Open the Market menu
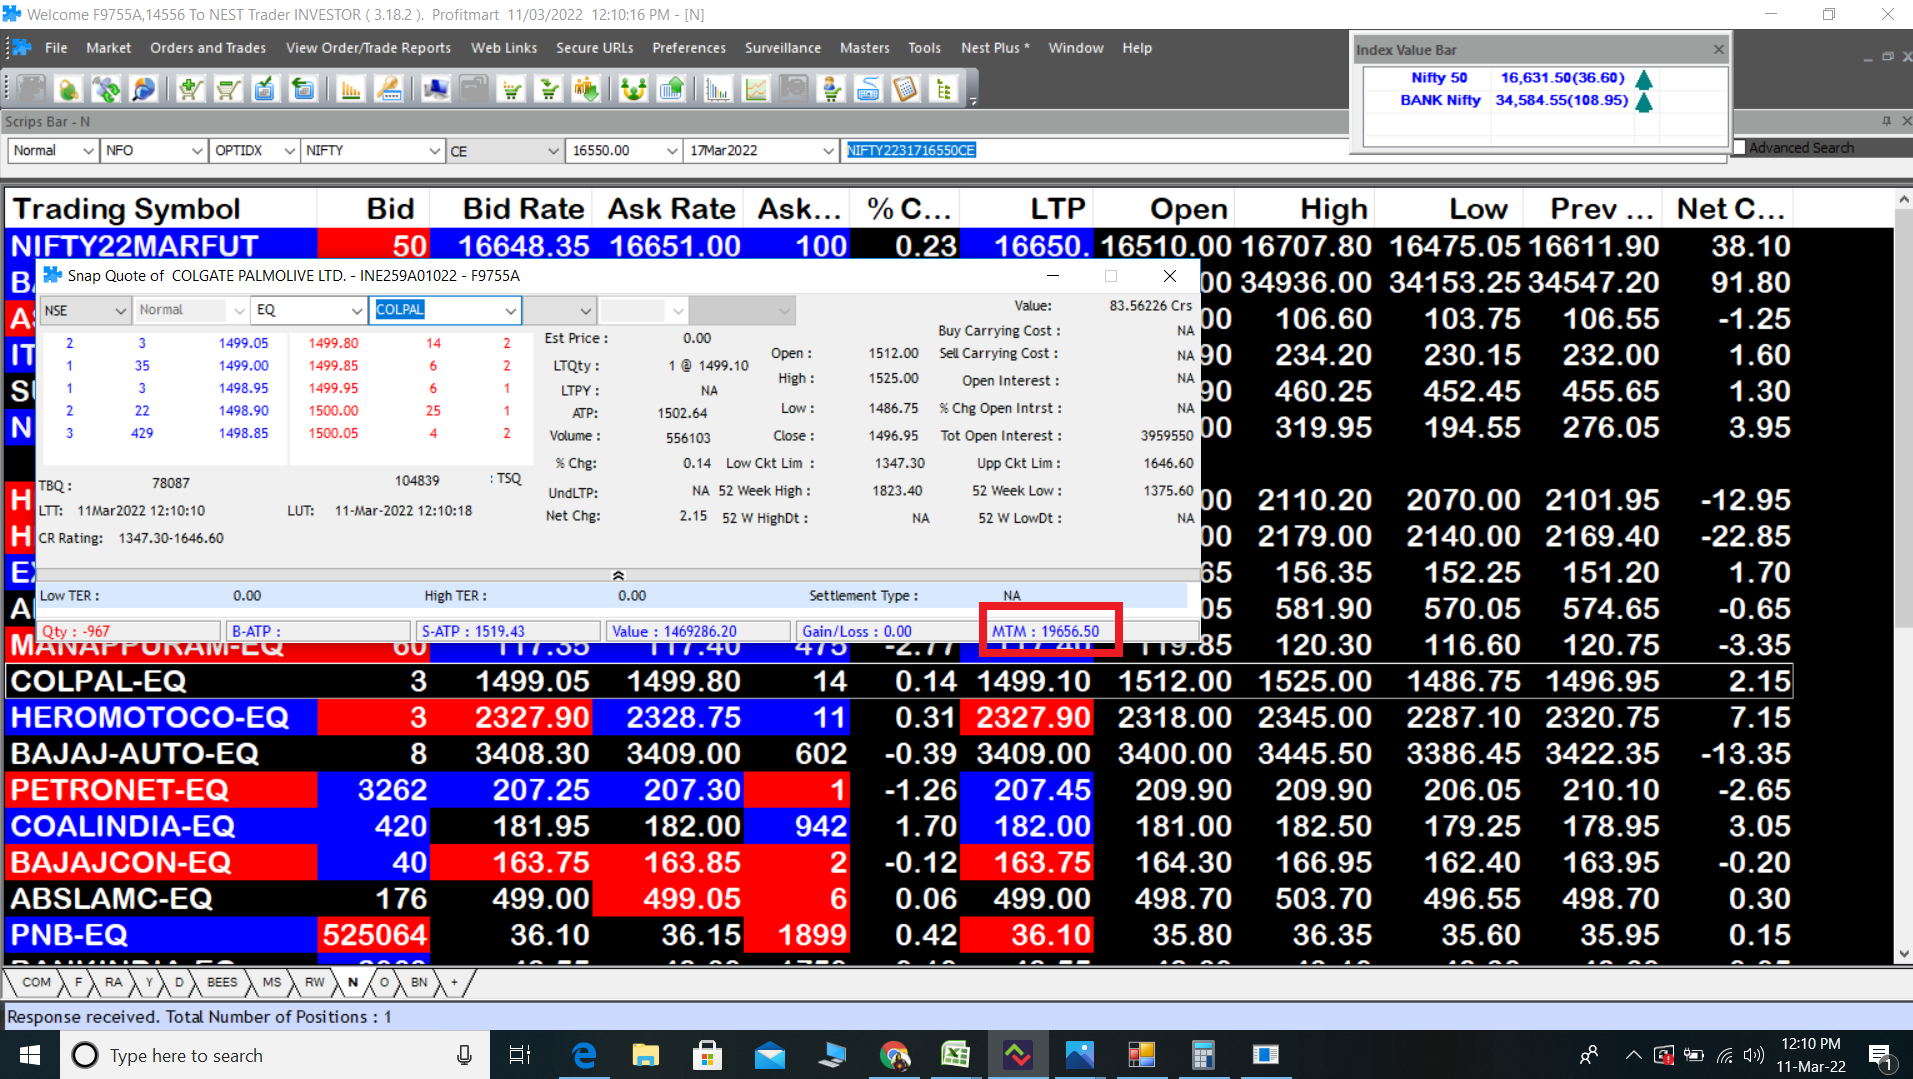This screenshot has height=1079, width=1913. (x=108, y=48)
